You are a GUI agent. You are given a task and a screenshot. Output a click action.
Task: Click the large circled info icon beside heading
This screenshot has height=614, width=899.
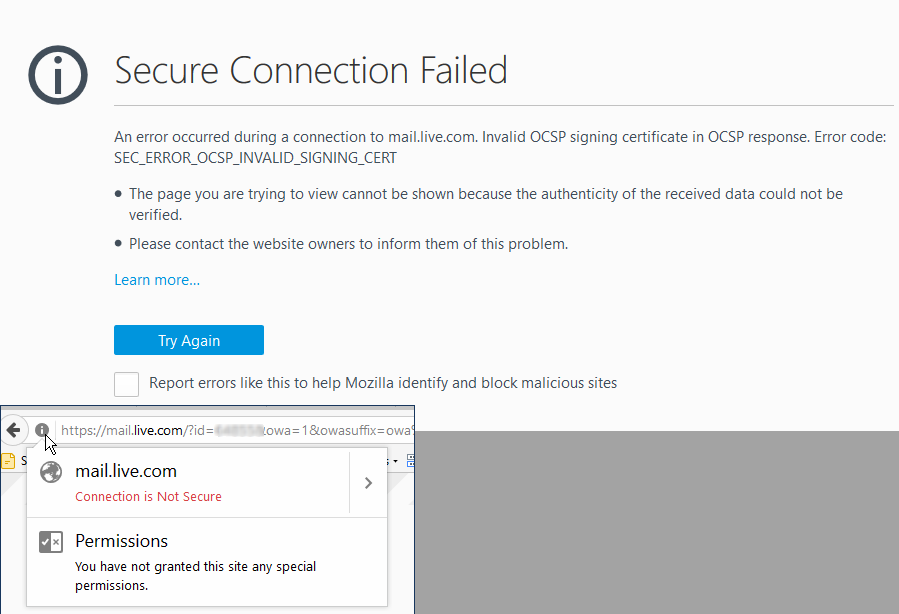point(58,75)
